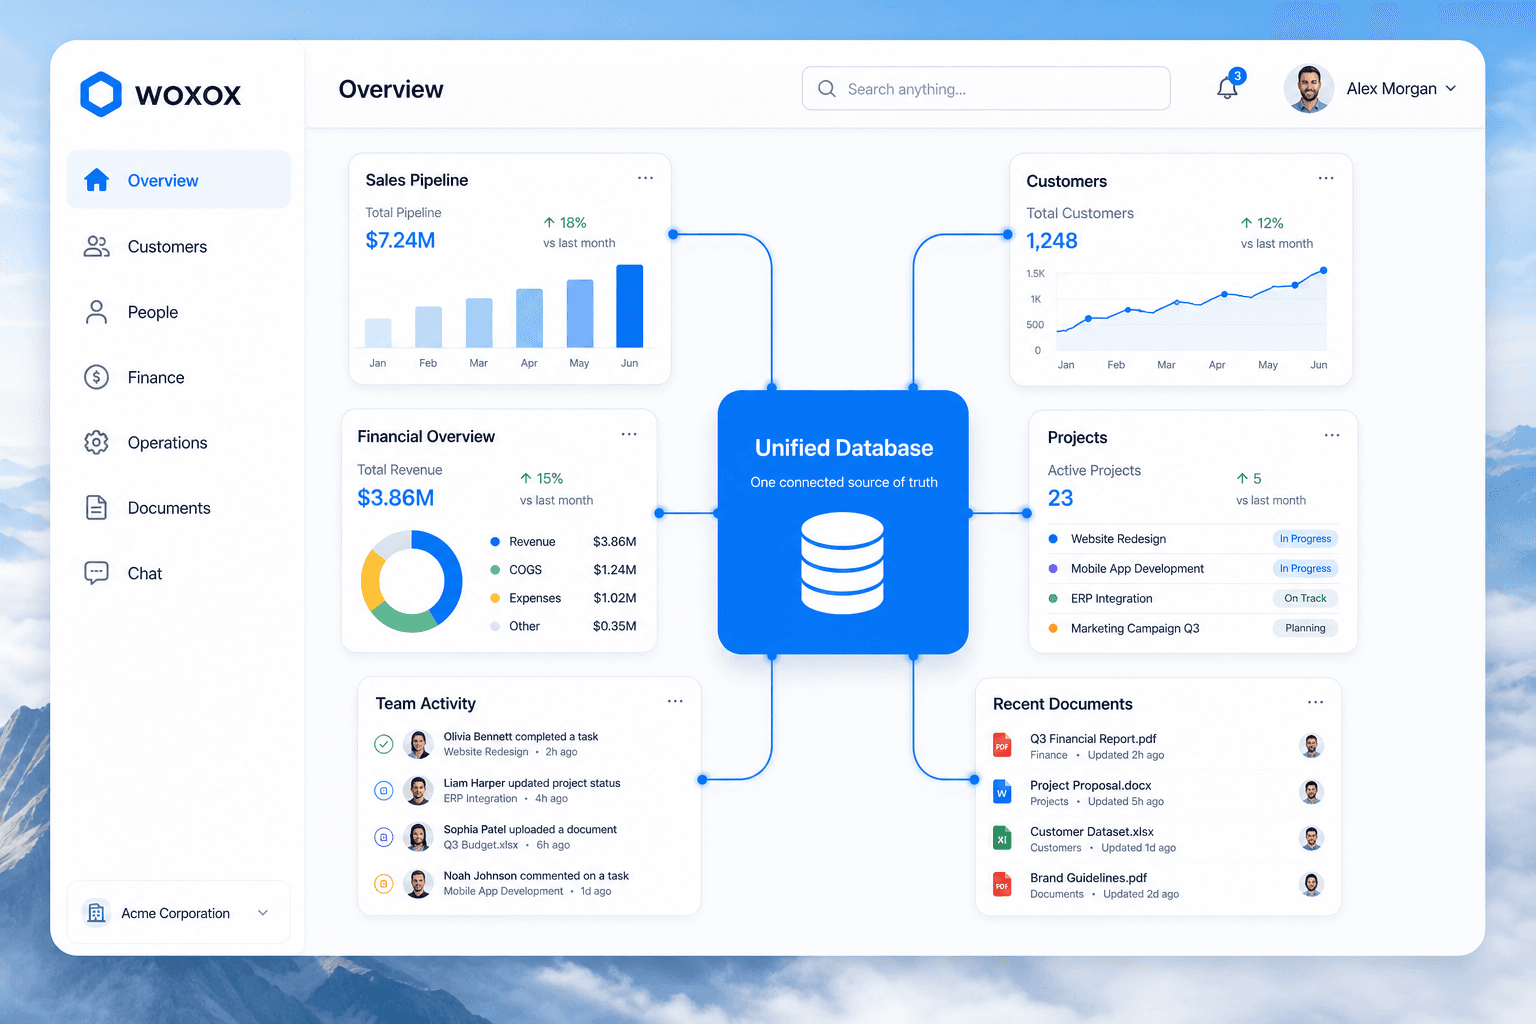Click Planning badge for Marketing Campaign Q3
The width and height of the screenshot is (1536, 1024).
coord(1305,628)
